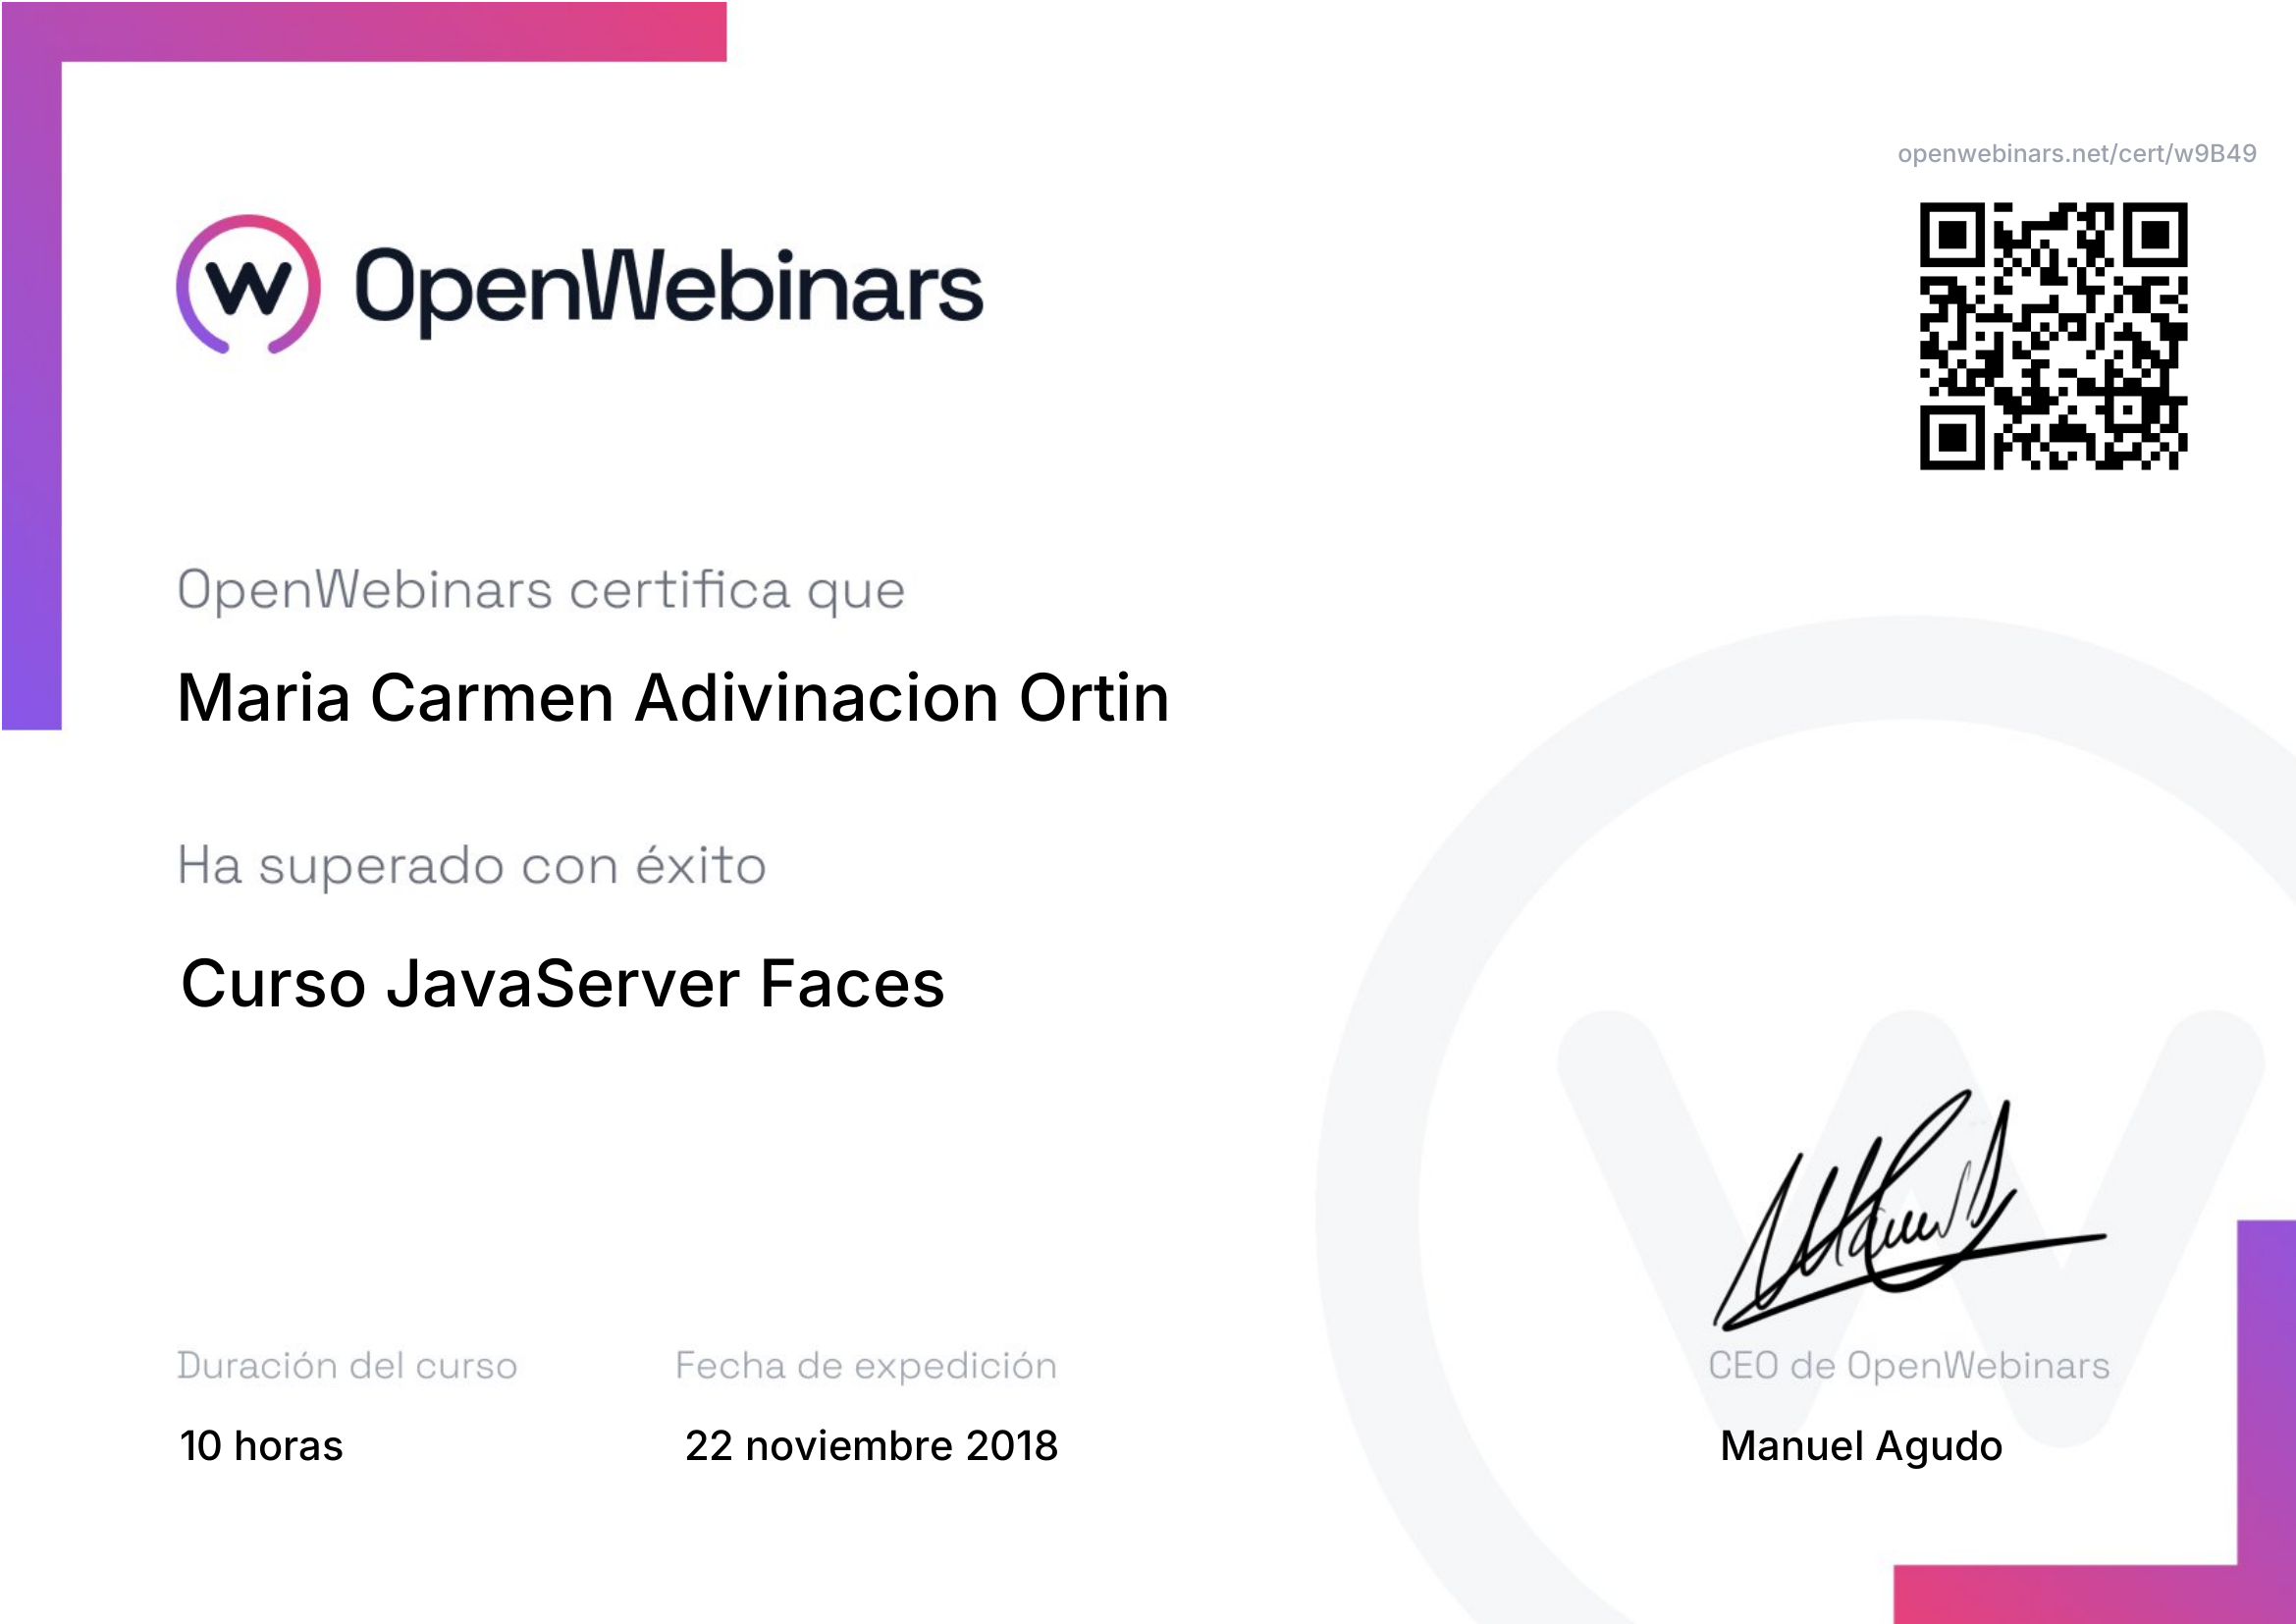This screenshot has height=1624, width=2296.
Task: Click the name Maria Carmen Adivinacion Ortin
Action: click(x=673, y=697)
